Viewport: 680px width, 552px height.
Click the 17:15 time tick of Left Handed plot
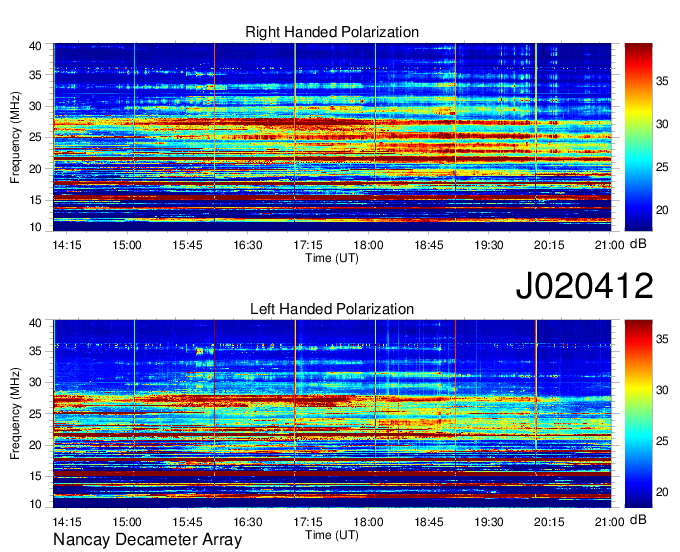[308, 522]
